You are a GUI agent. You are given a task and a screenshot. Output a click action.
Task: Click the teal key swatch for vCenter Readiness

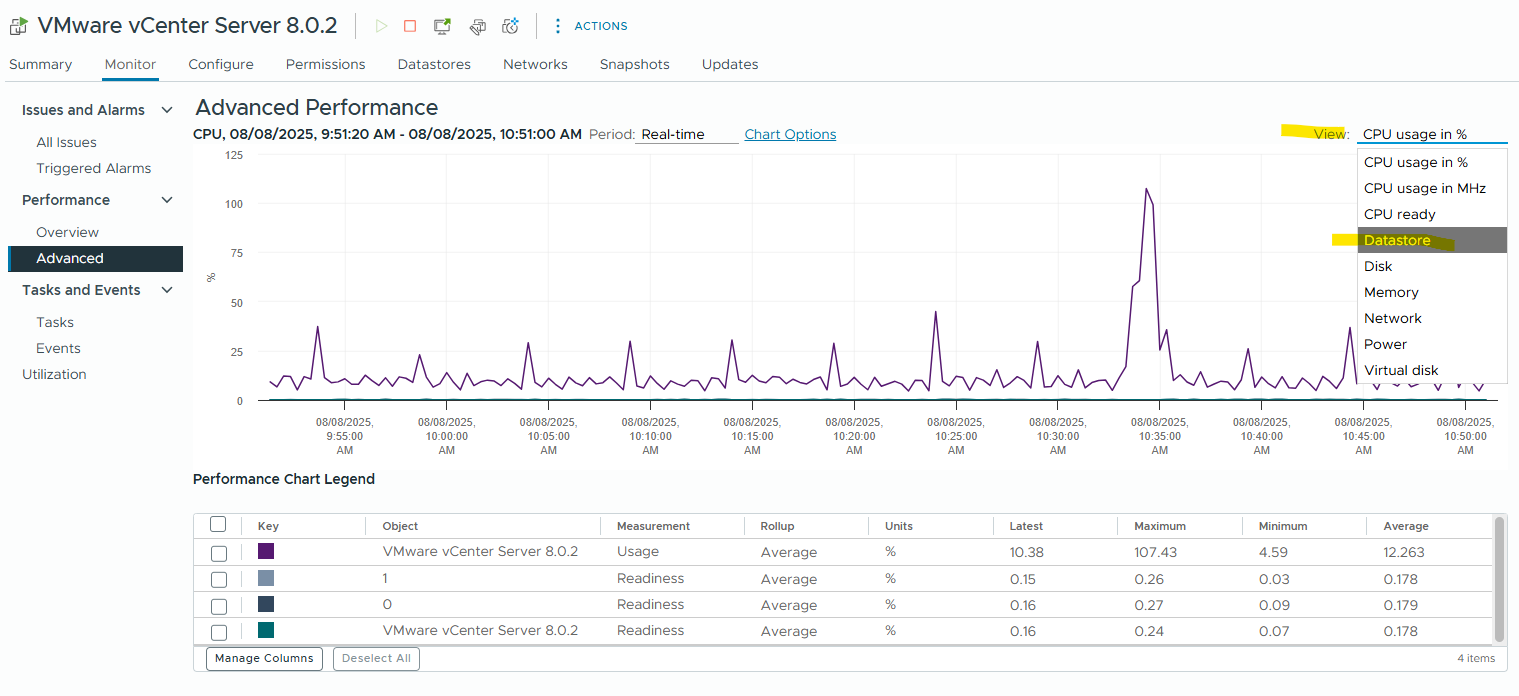pos(266,630)
